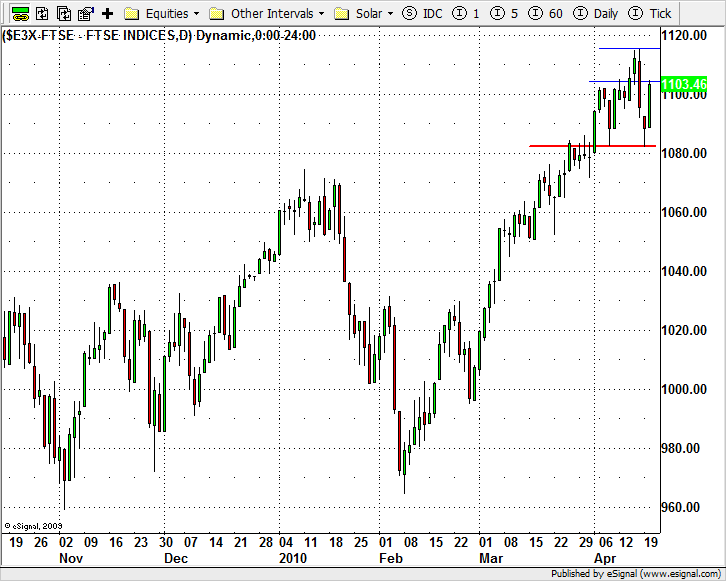The width and height of the screenshot is (726, 581).
Task: Click the 11 date label
Action: tap(311, 542)
